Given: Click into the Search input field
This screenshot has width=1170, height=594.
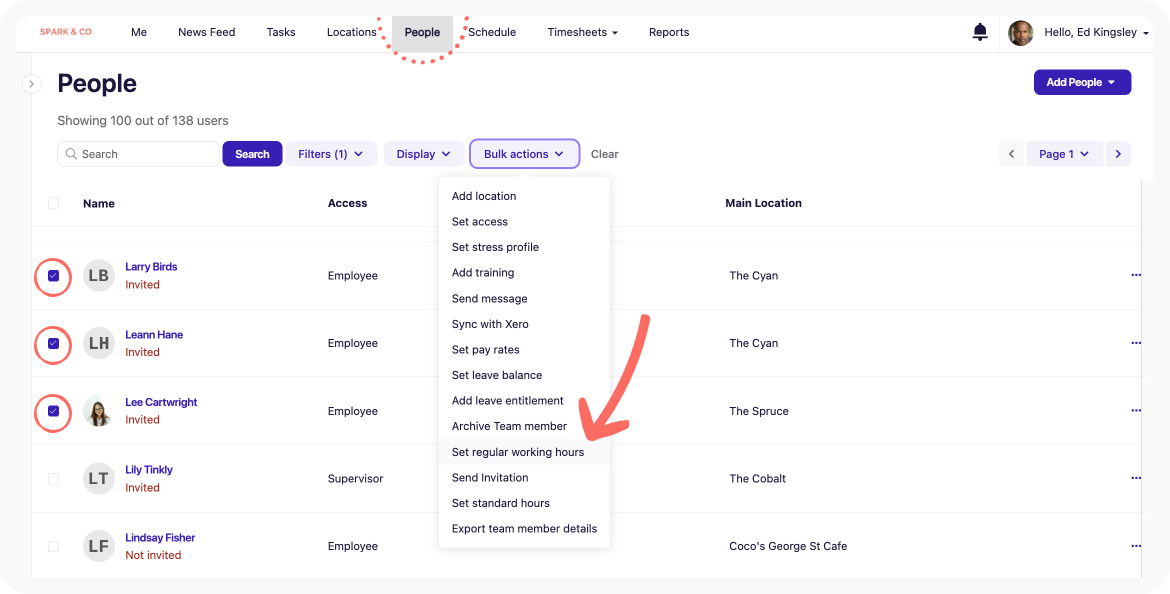Looking at the screenshot, I should [x=145, y=154].
